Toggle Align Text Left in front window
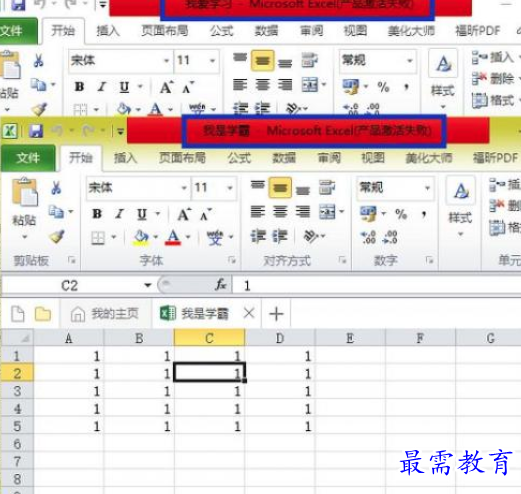 click(258, 212)
